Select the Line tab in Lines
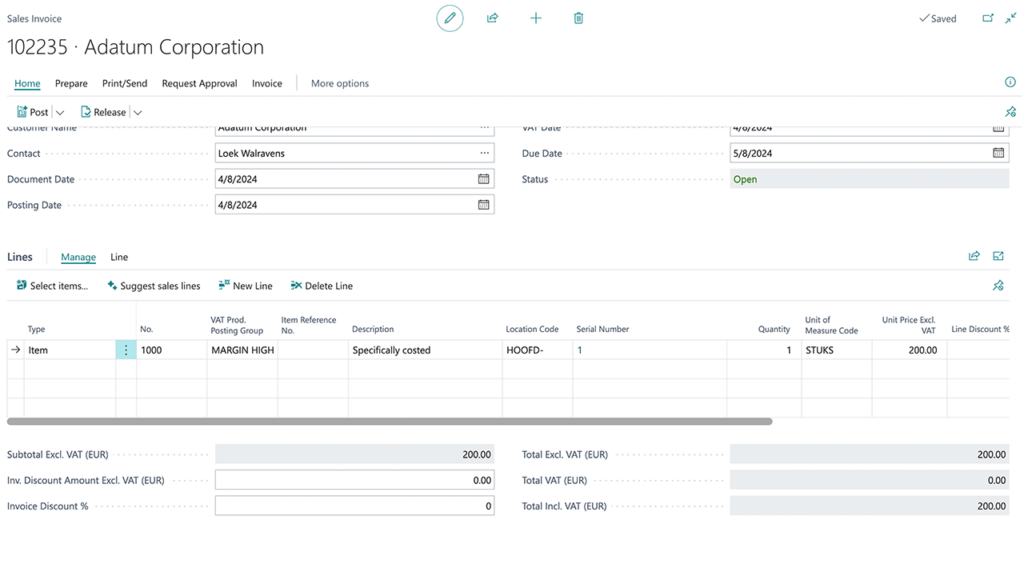 (119, 257)
